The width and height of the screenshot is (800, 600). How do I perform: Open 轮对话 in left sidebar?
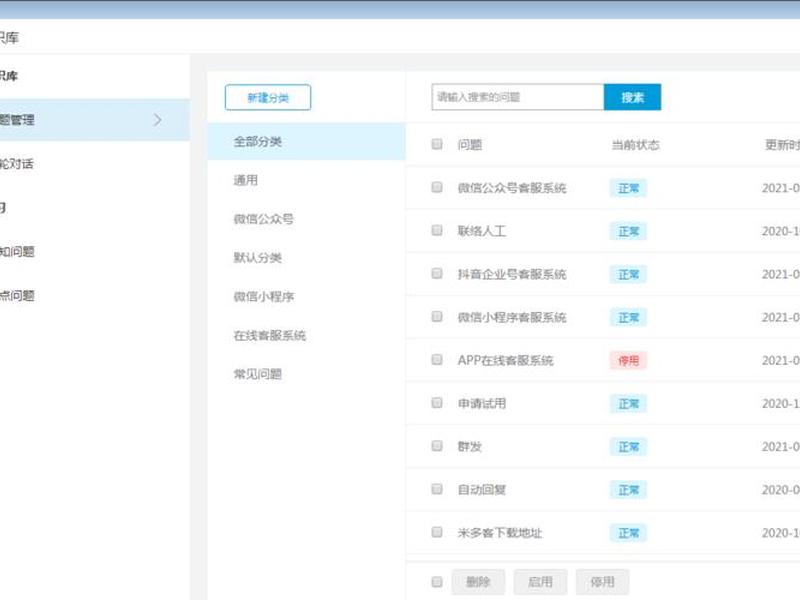17,164
